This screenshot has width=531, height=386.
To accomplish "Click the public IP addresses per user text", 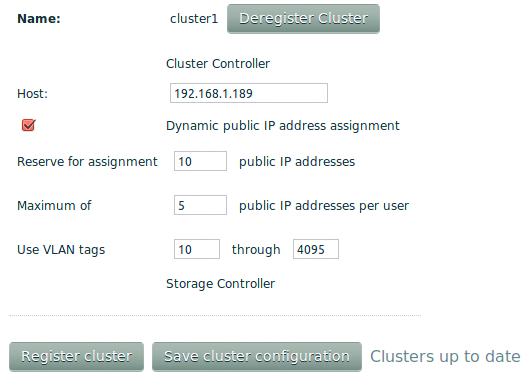I will 324,206.
